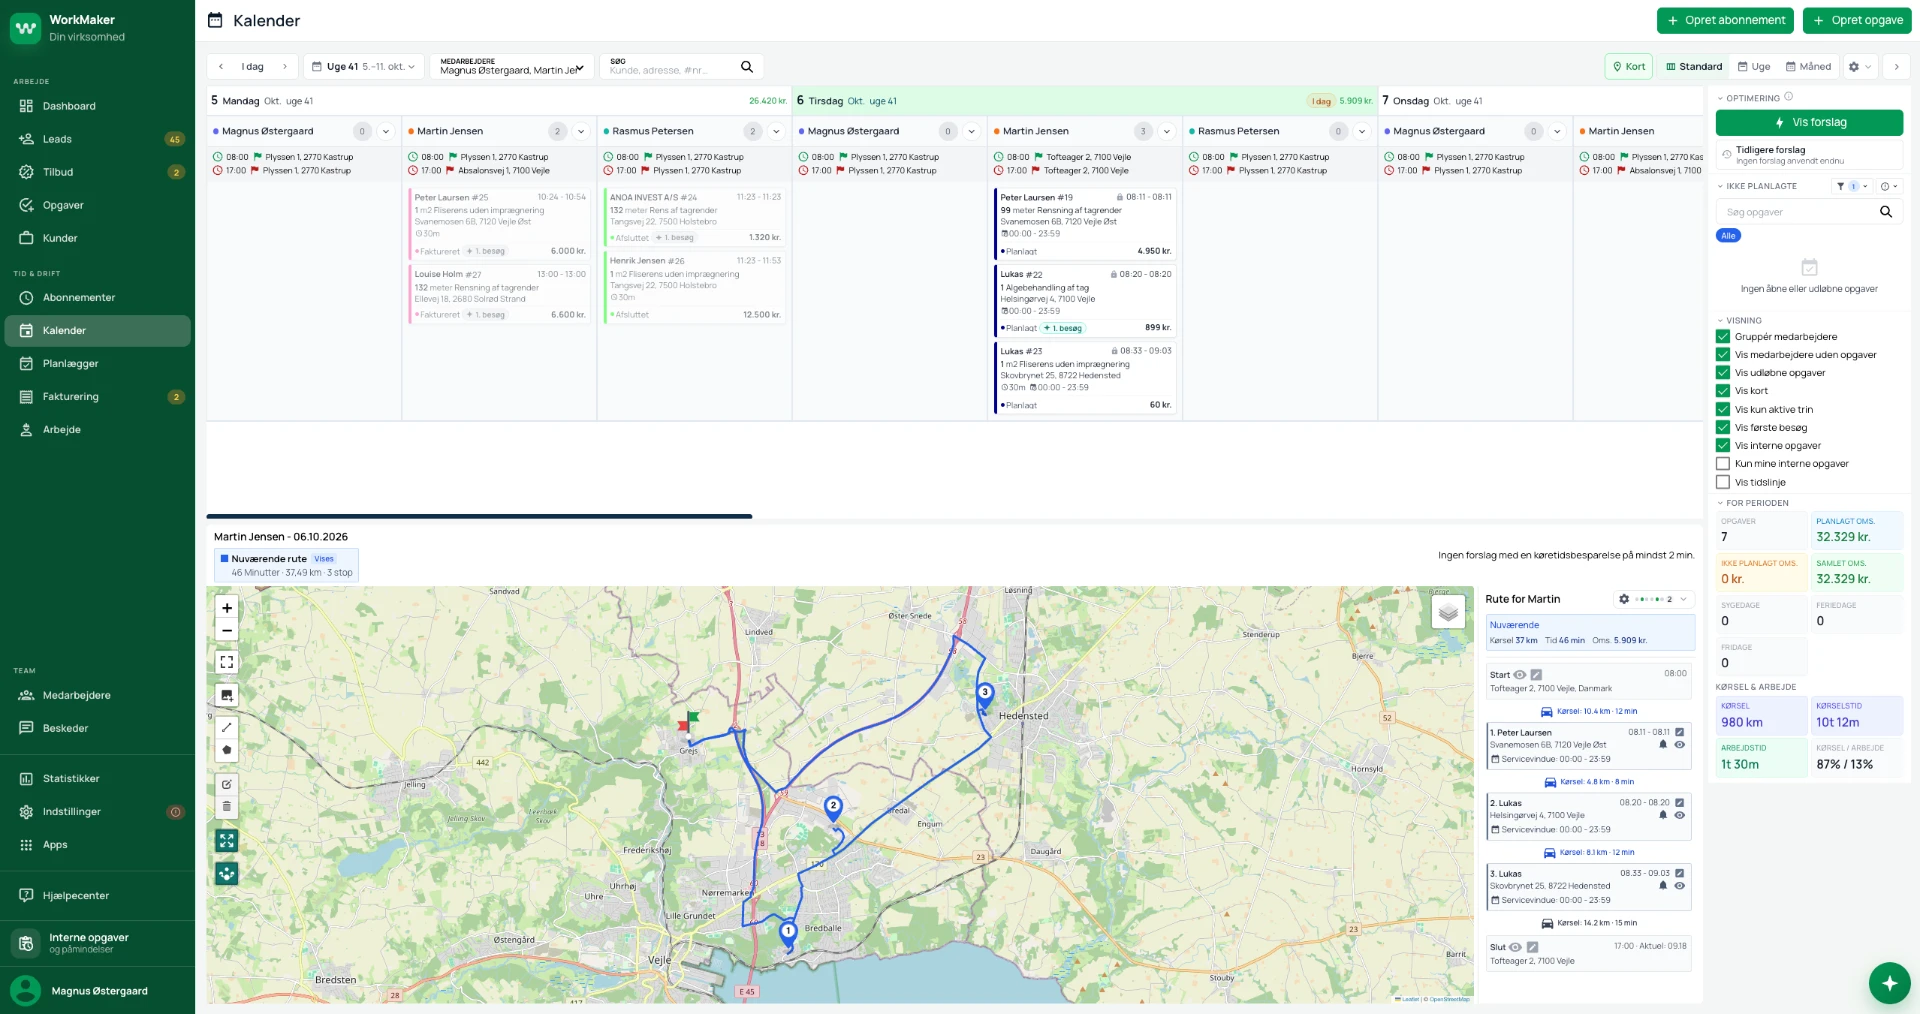Enable Kun mine interne opgaver checkbox

[x=1723, y=464]
